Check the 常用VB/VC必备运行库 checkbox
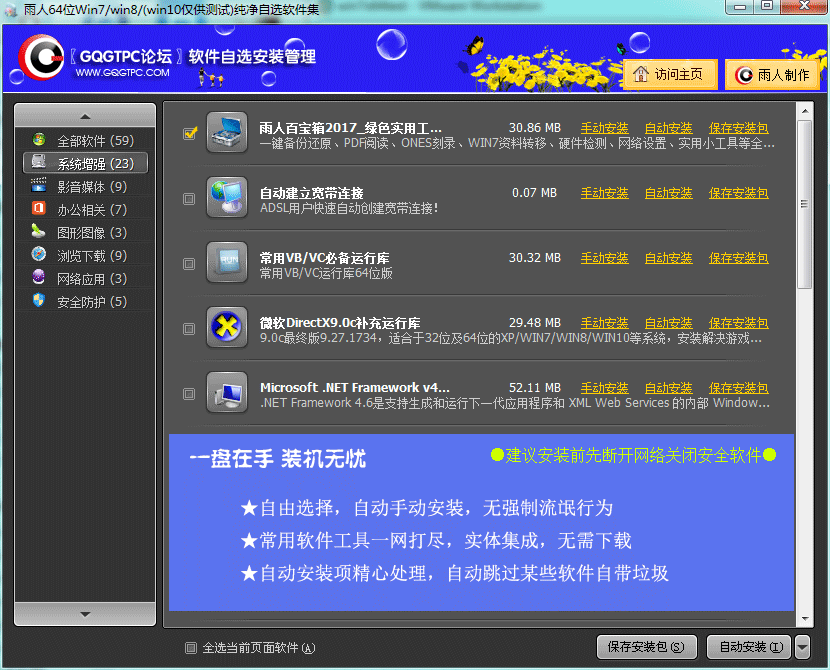 (x=189, y=264)
